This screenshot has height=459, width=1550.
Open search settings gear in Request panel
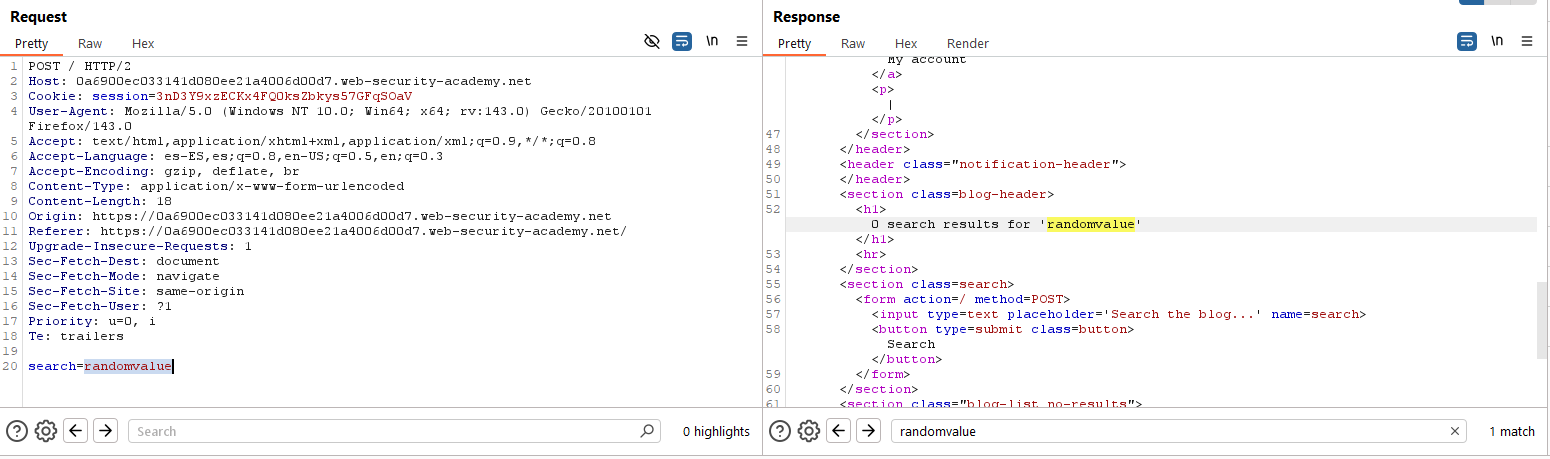click(x=45, y=431)
